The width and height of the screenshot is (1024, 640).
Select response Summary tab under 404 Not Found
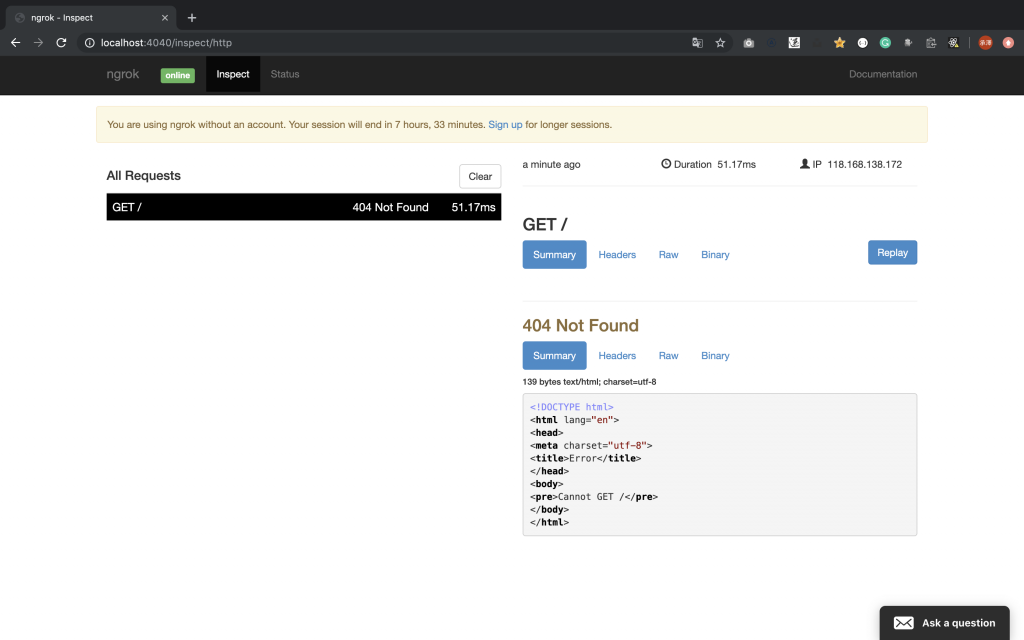point(554,355)
